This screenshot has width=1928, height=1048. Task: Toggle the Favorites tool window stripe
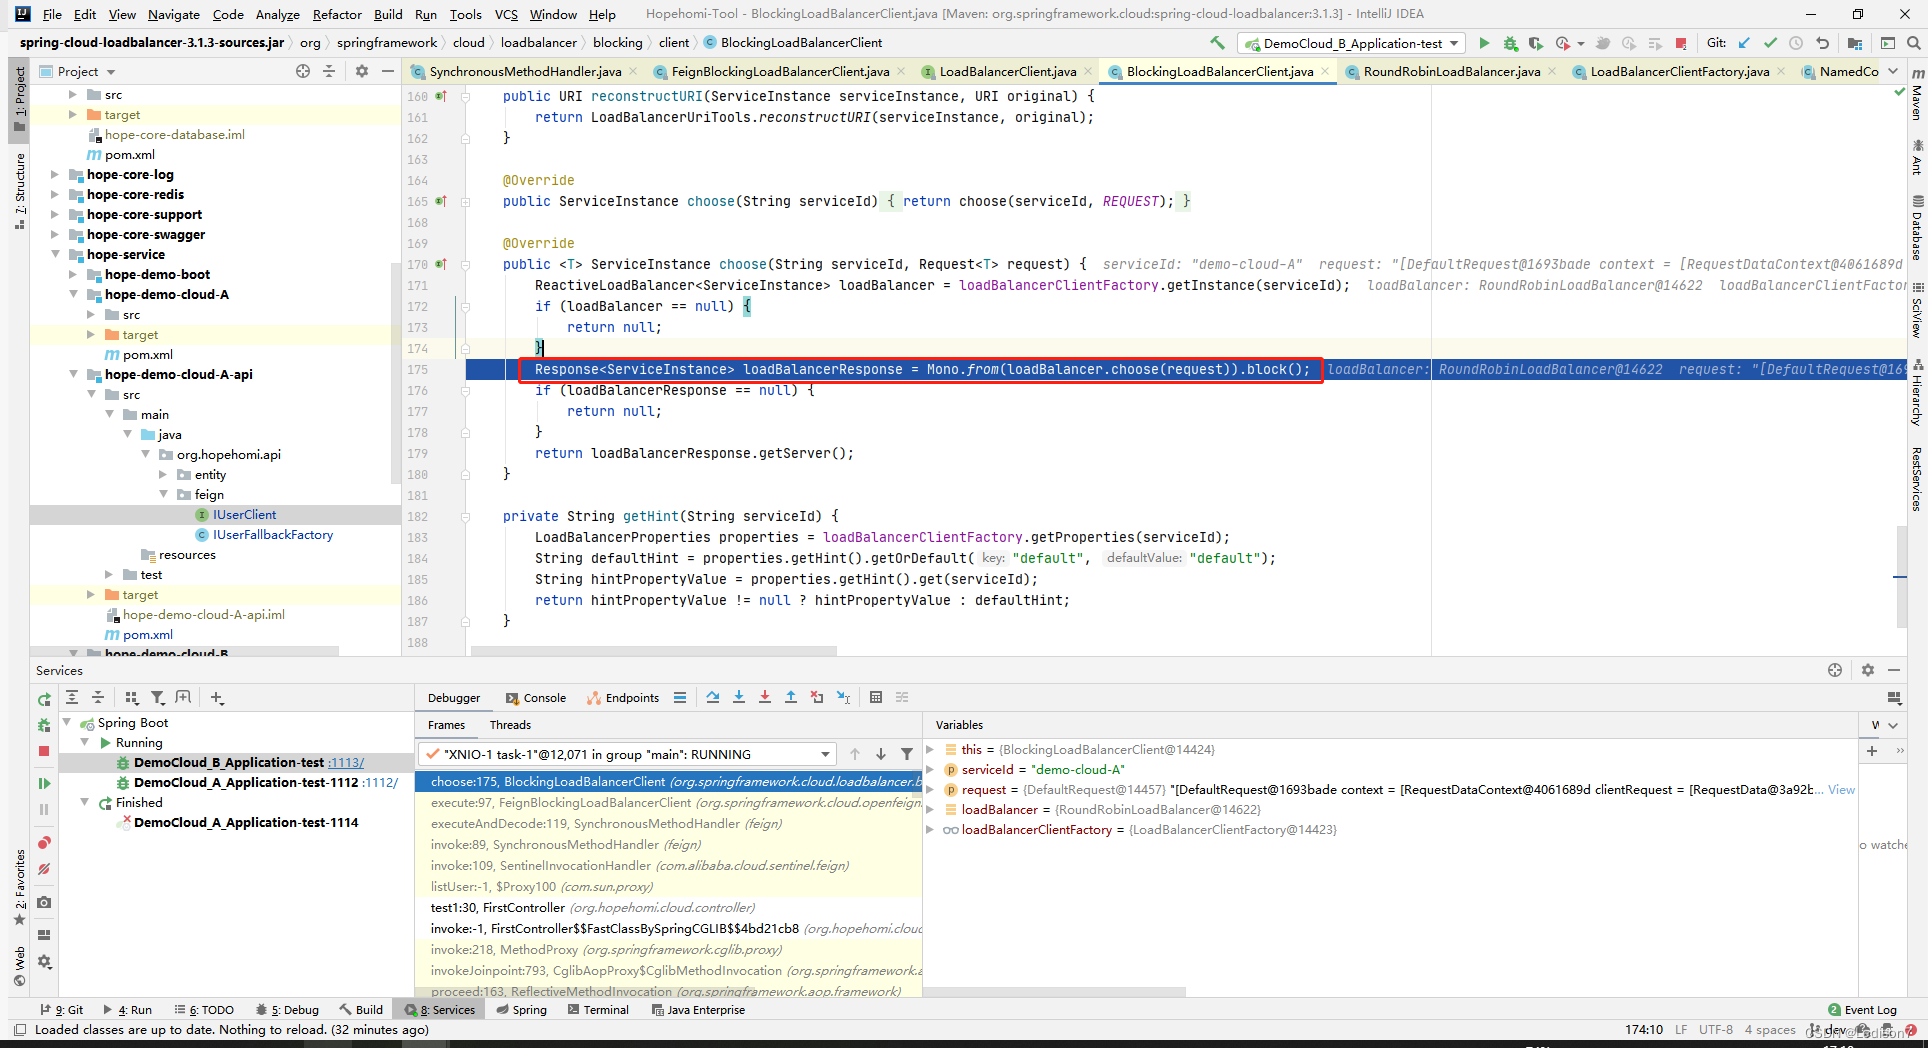coord(19,887)
